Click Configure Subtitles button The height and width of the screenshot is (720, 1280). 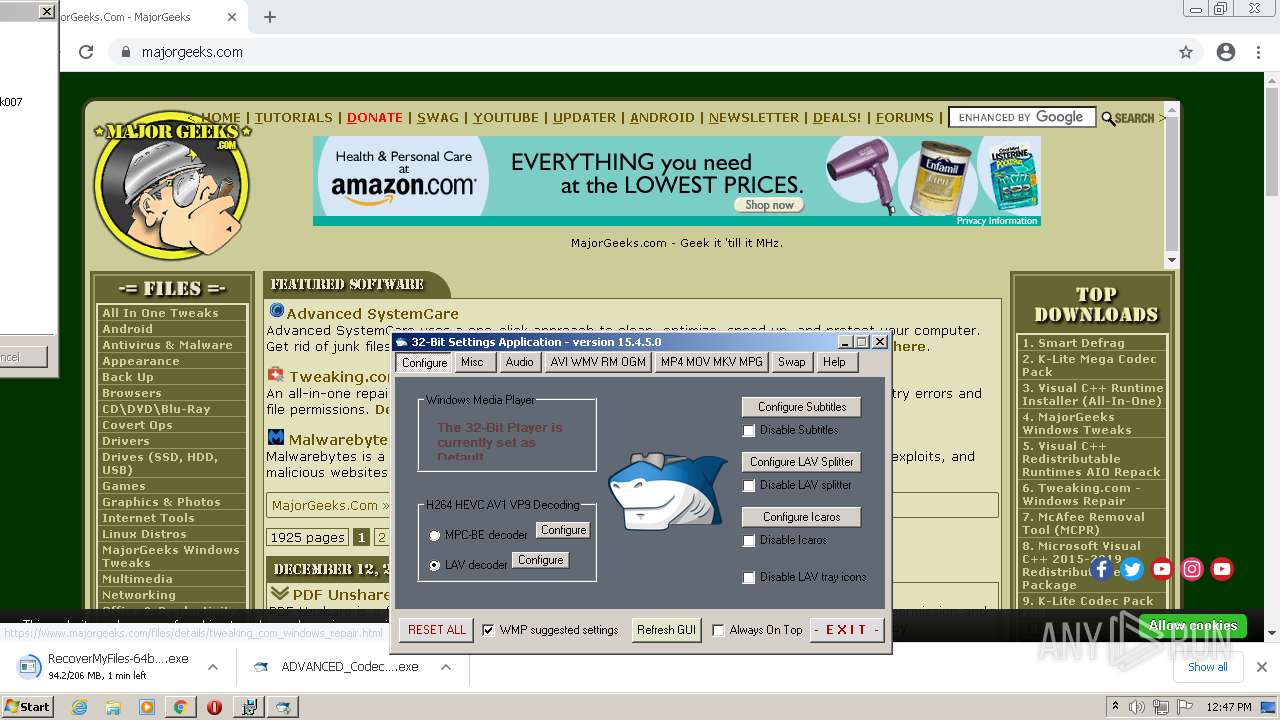pyautogui.click(x=802, y=407)
